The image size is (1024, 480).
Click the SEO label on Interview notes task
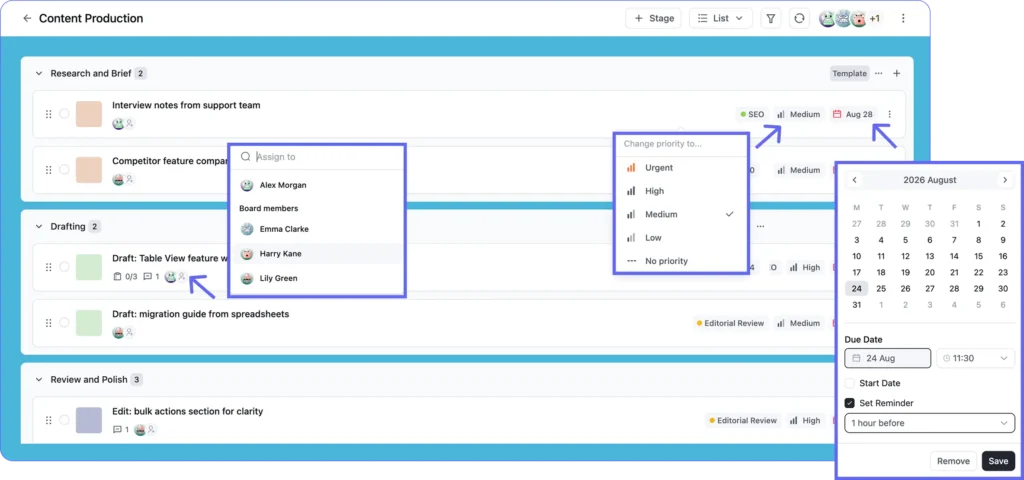[x=752, y=114]
